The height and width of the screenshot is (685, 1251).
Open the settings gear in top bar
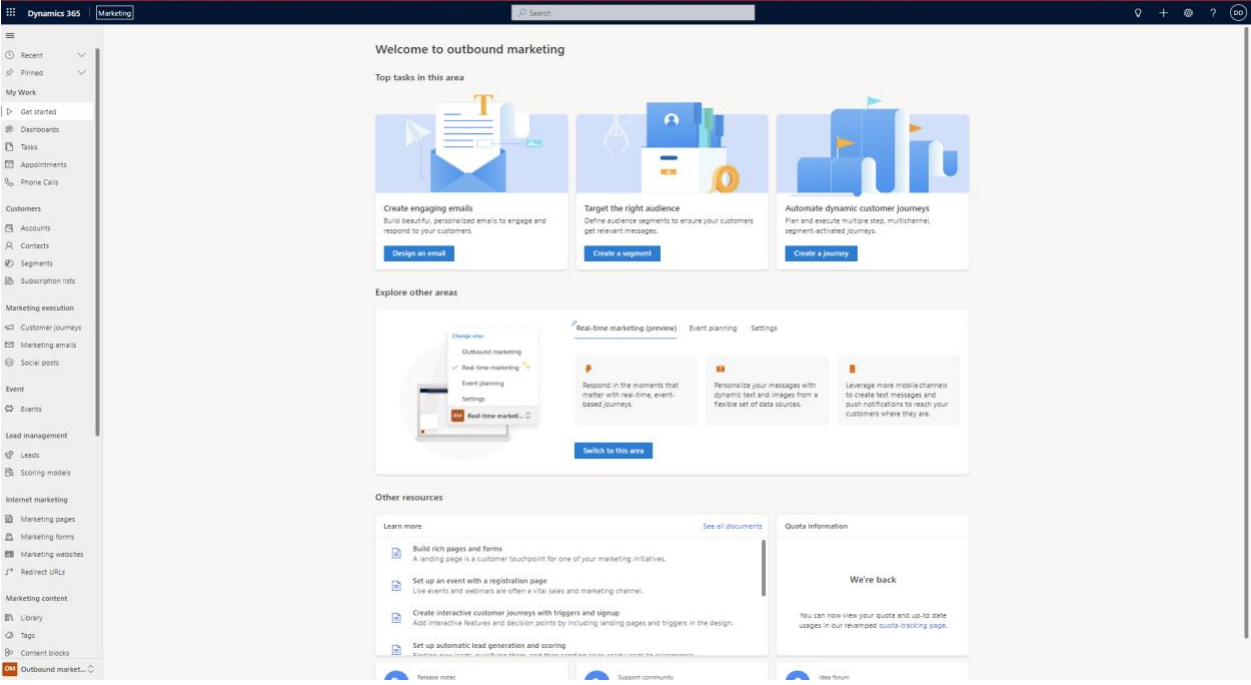pyautogui.click(x=1188, y=13)
